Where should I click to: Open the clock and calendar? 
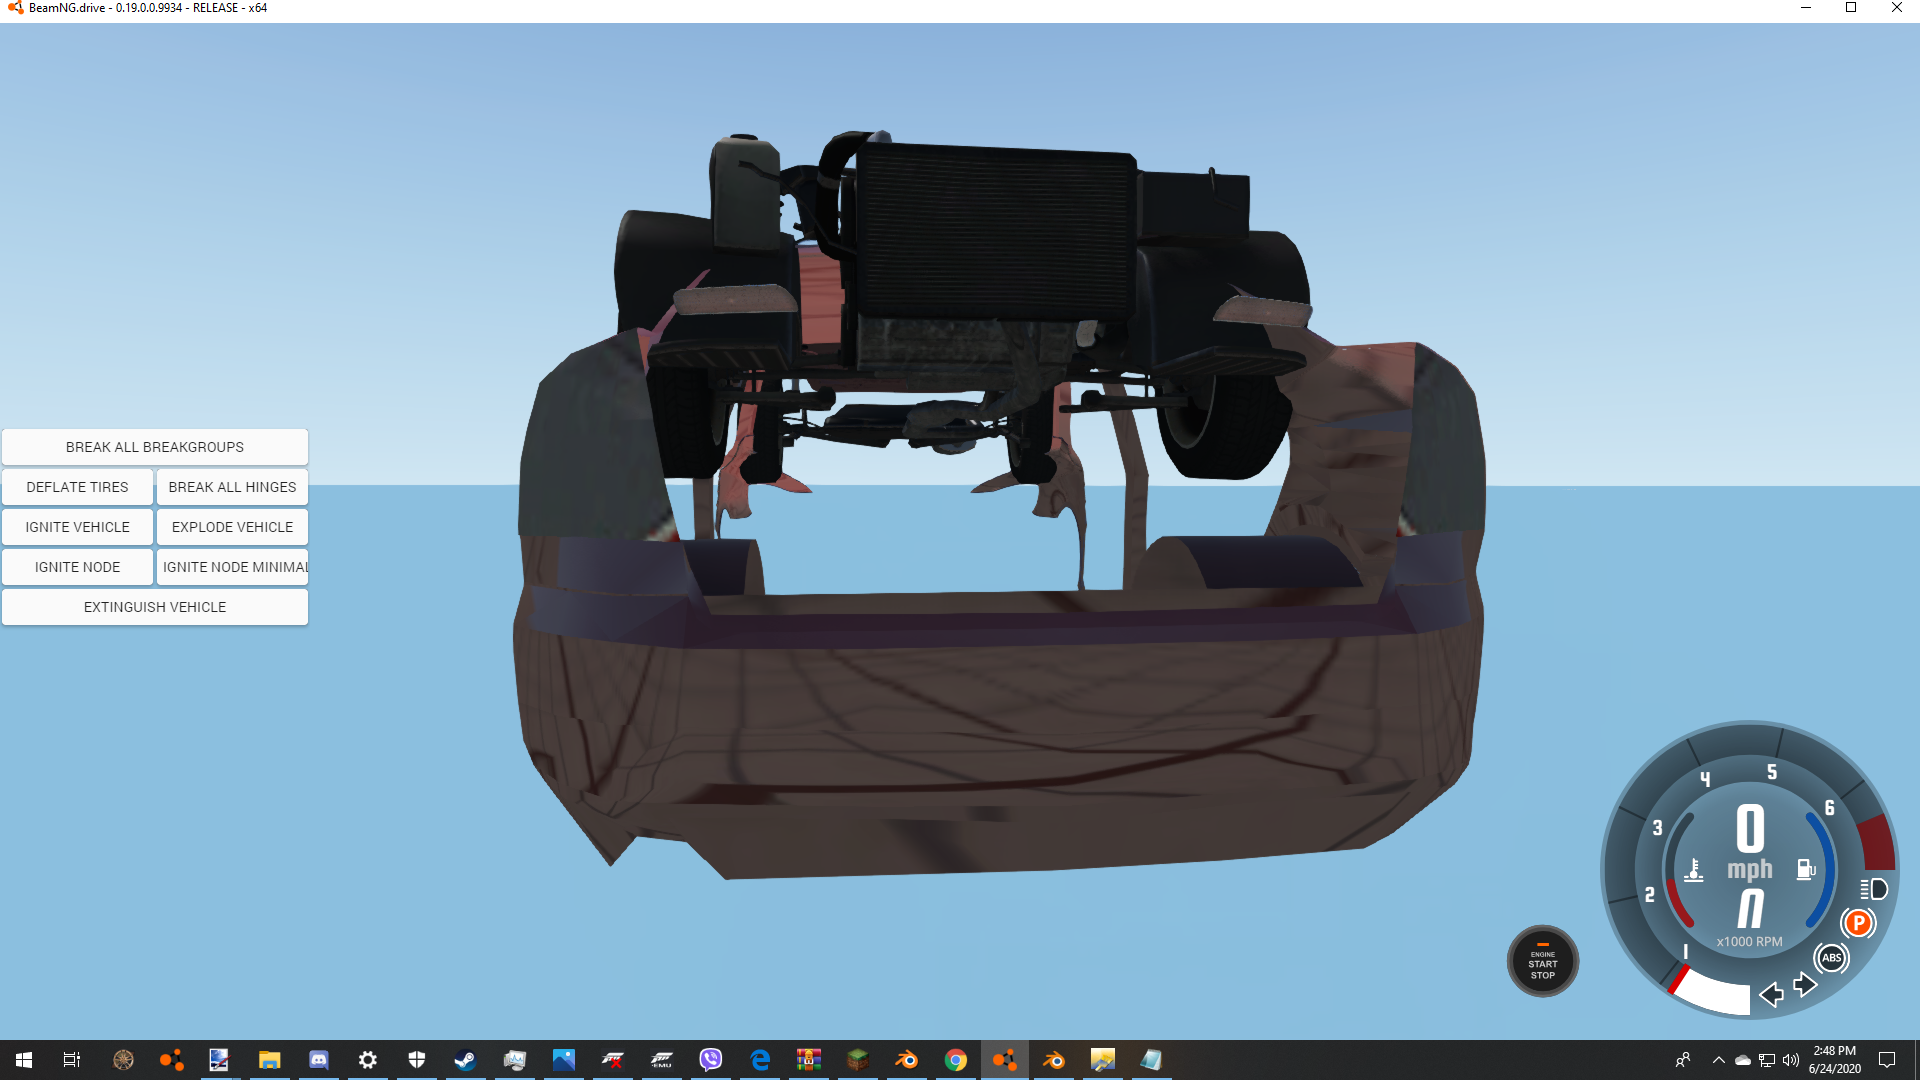(1835, 1060)
